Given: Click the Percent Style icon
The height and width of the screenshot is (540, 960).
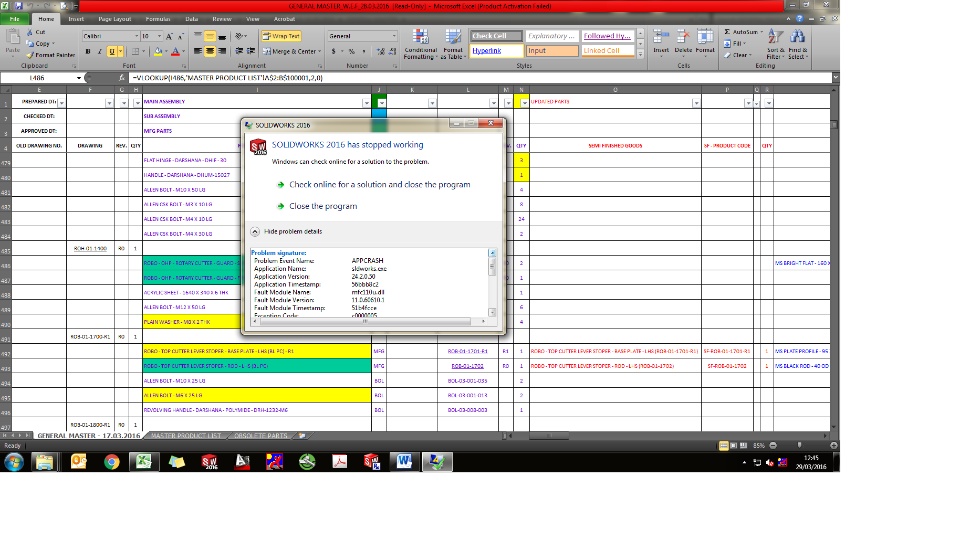Looking at the screenshot, I should point(351,51).
